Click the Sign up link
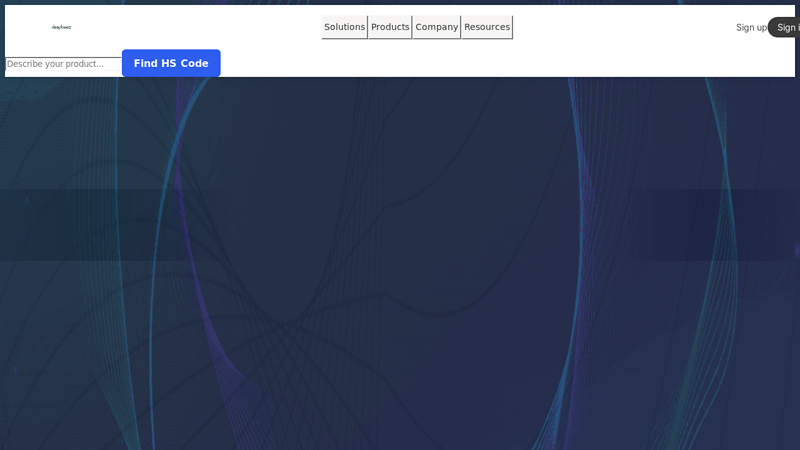 (751, 28)
